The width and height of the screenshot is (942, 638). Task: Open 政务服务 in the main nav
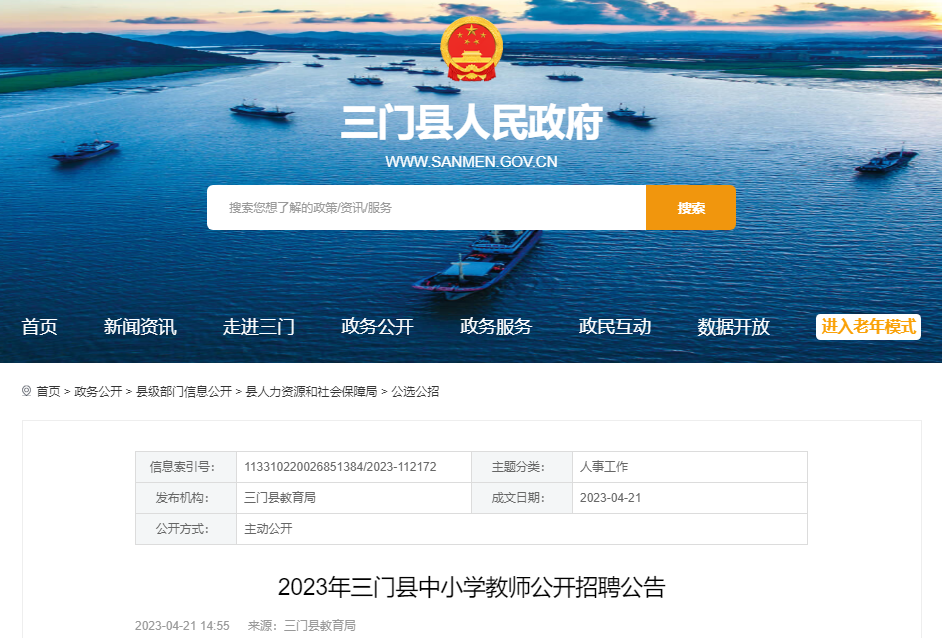tap(496, 327)
